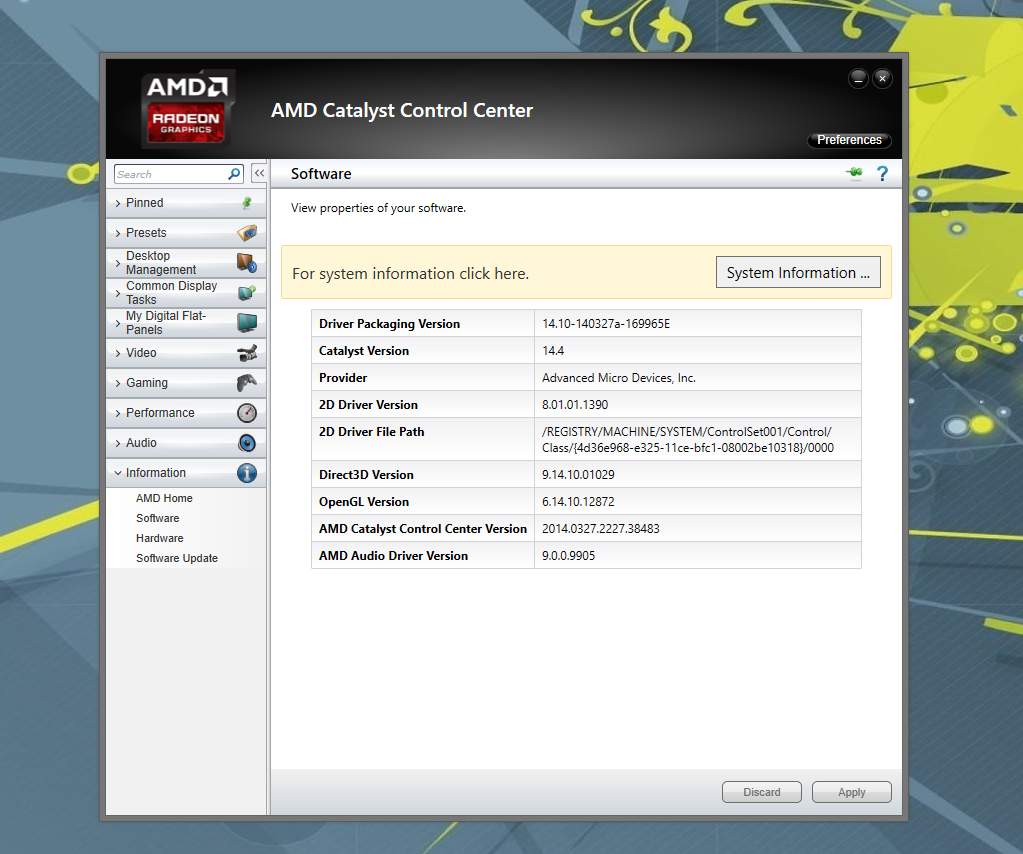Viewport: 1023px width, 854px height.
Task: Expand the Pinned section
Action: click(x=186, y=203)
